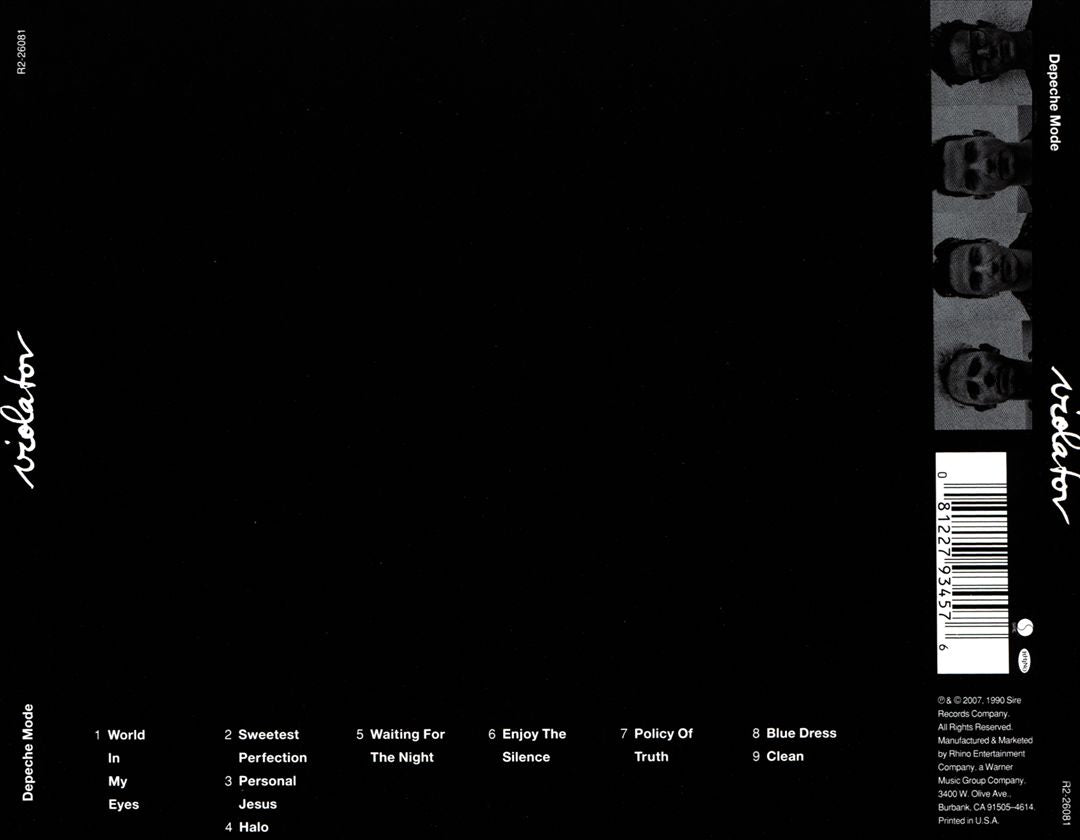
Task: Select track 4 title 'Halo'
Action: click(x=253, y=827)
